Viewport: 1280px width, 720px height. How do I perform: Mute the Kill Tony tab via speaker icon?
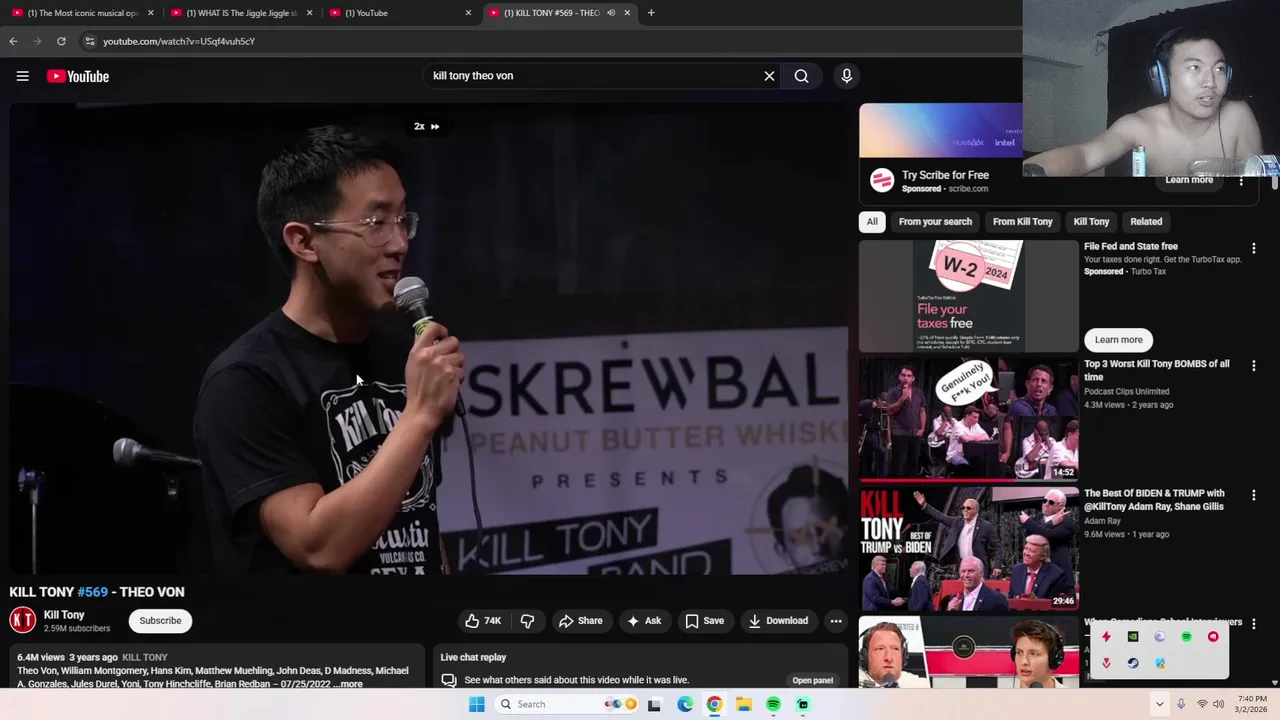tap(611, 13)
